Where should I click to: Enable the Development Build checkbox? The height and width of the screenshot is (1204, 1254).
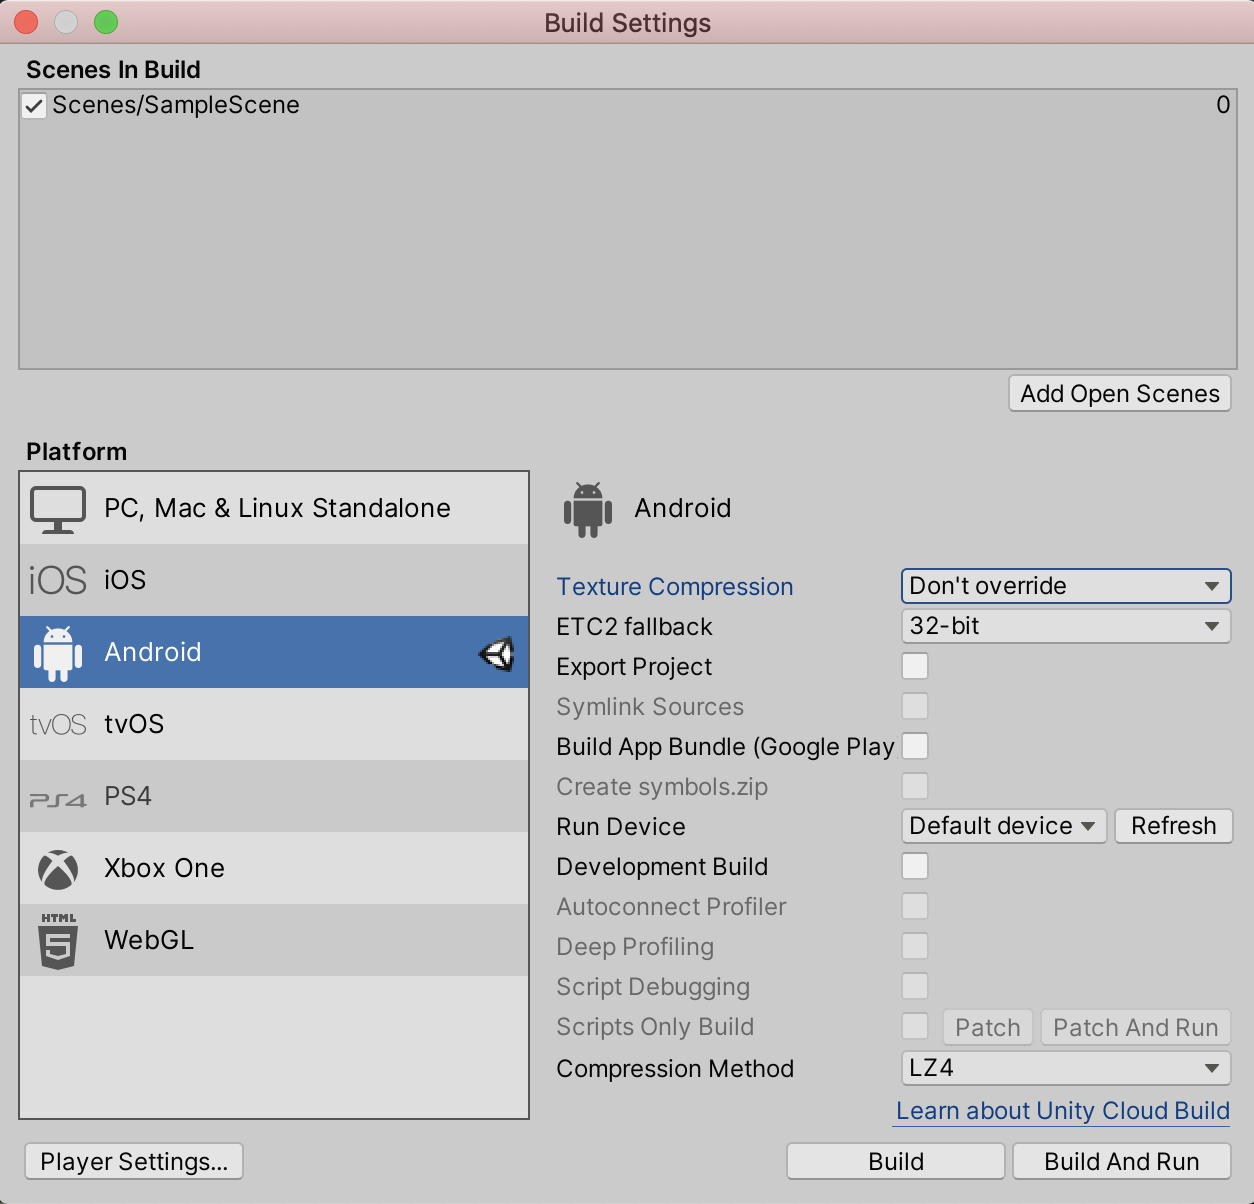coord(915,866)
